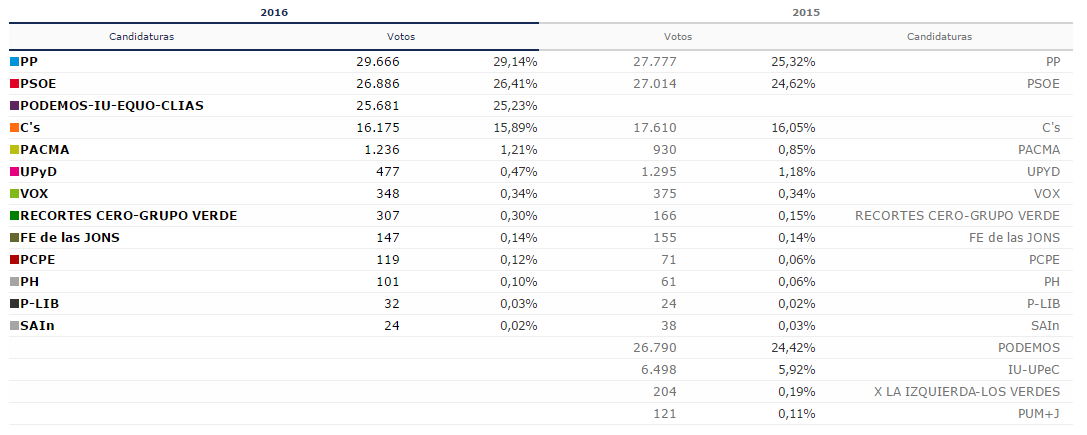Click the red PSOE color square
Viewport: 1087px width, 435px height.
coord(15,84)
